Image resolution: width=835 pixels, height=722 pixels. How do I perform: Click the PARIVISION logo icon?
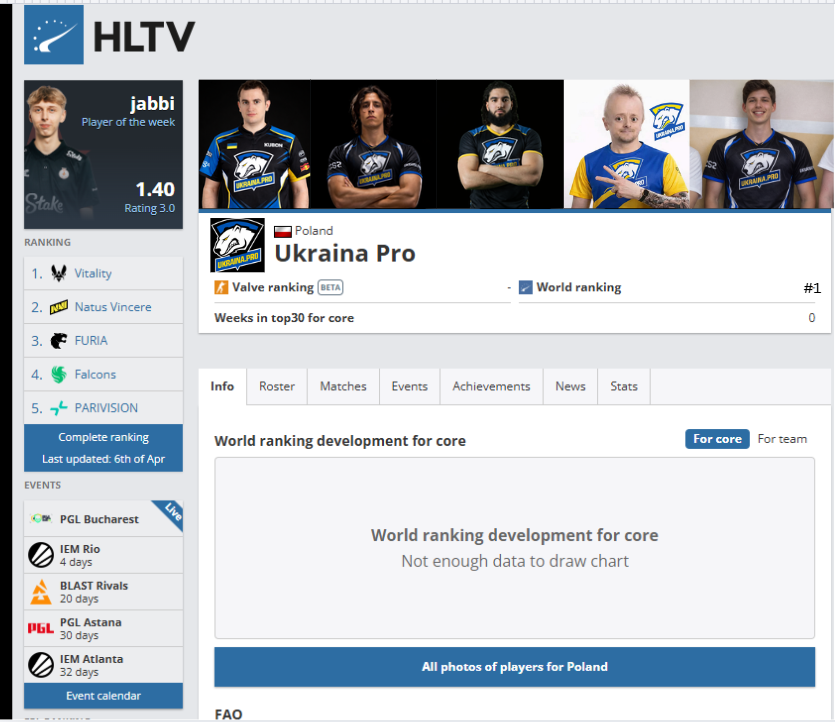click(59, 408)
